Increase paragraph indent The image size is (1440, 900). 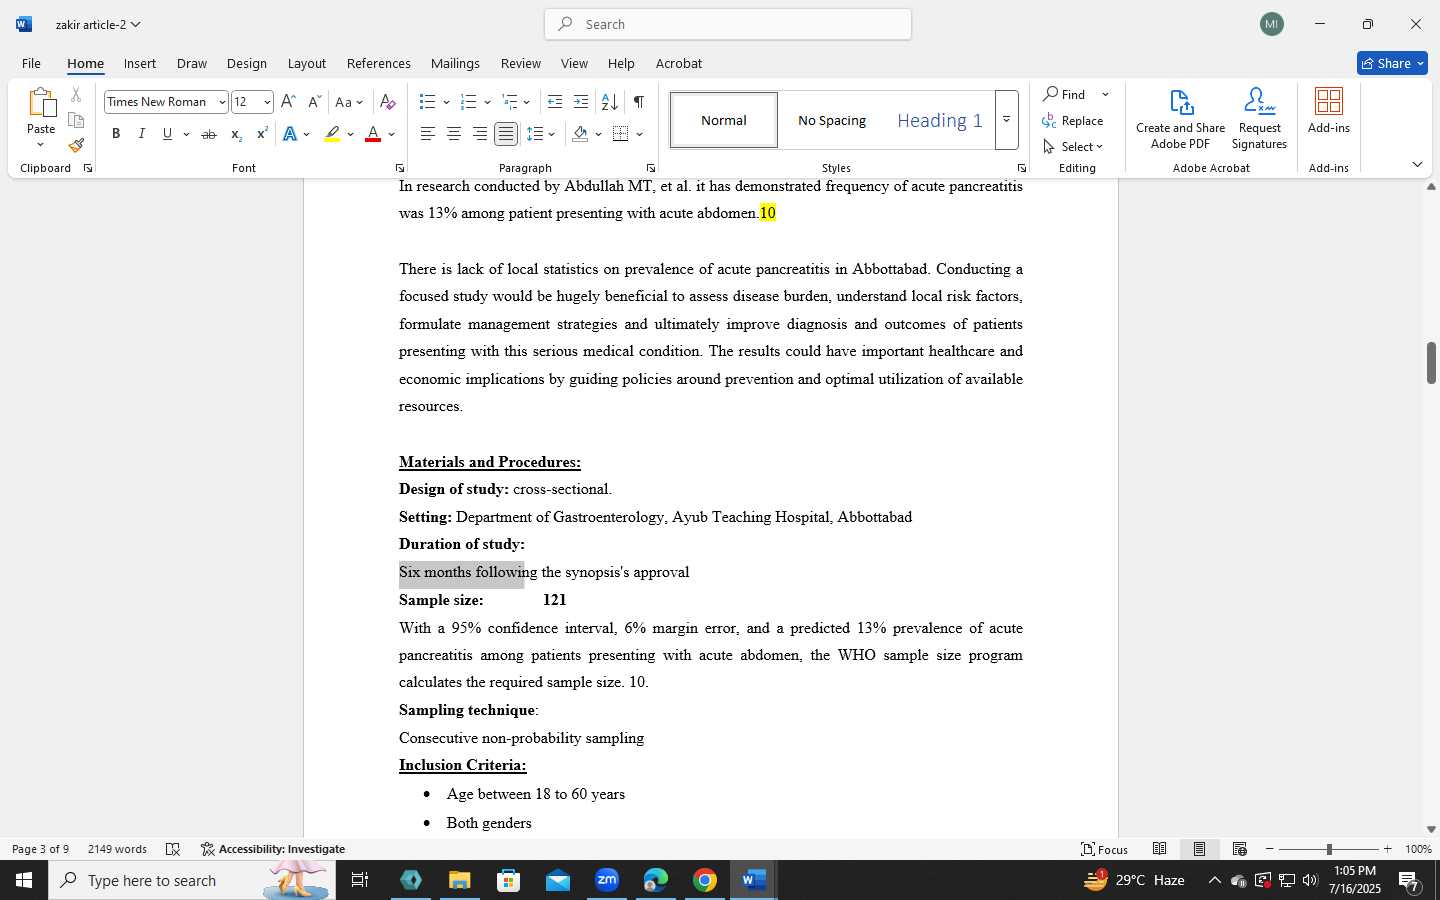(x=581, y=102)
